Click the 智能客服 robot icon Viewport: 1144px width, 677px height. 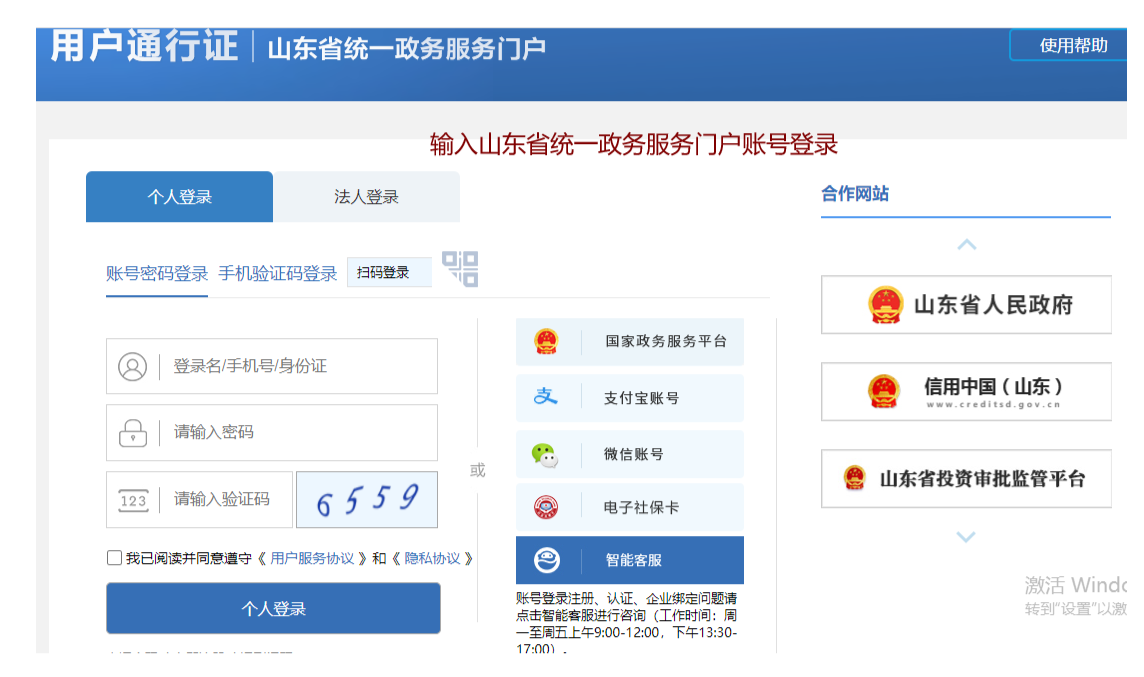pyautogui.click(x=547, y=560)
